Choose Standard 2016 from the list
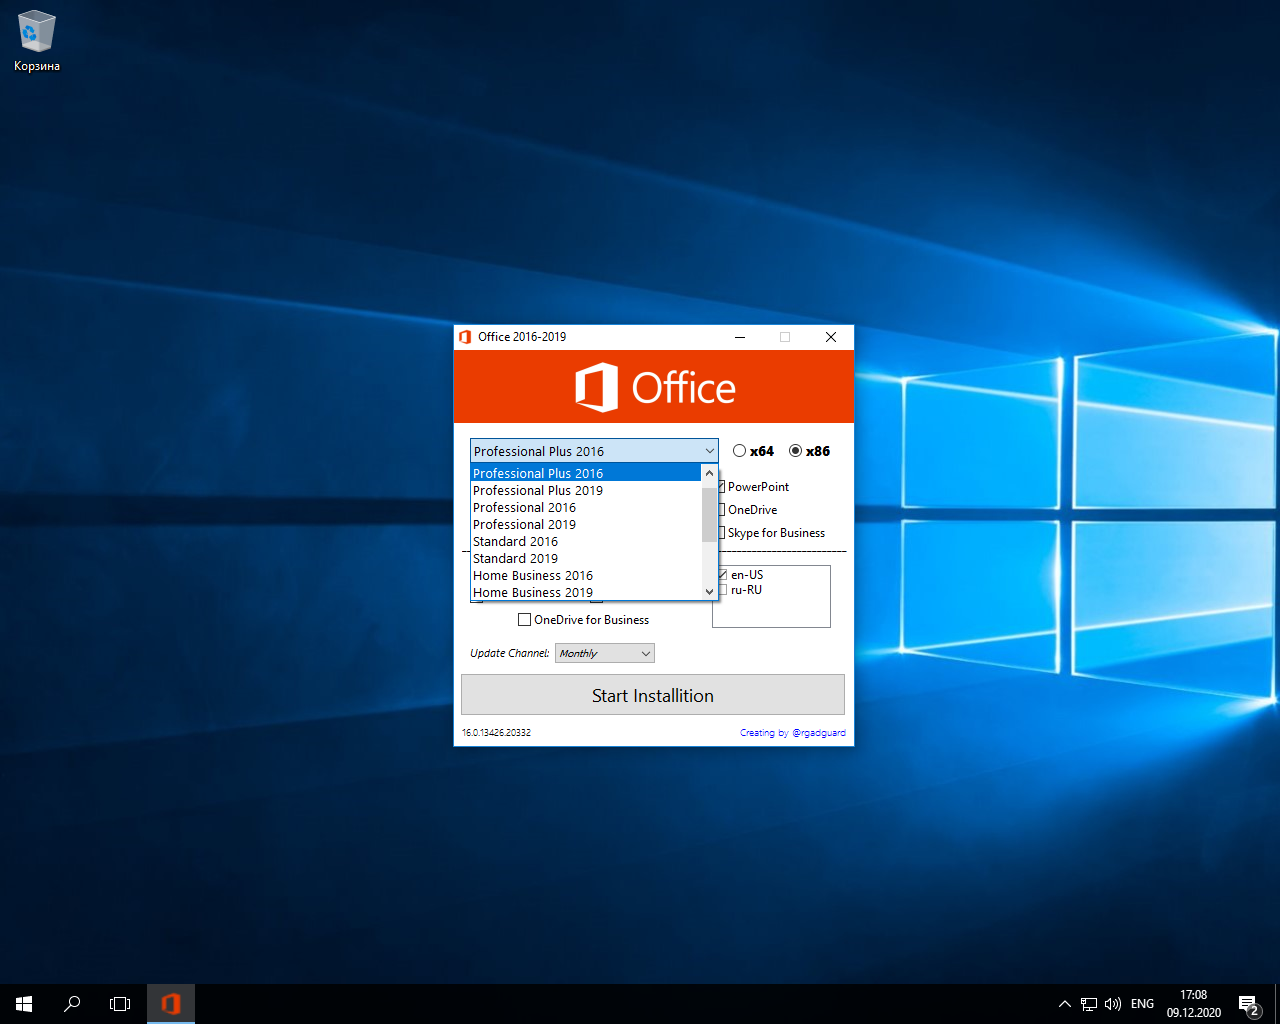Image resolution: width=1280 pixels, height=1024 pixels. (x=586, y=541)
